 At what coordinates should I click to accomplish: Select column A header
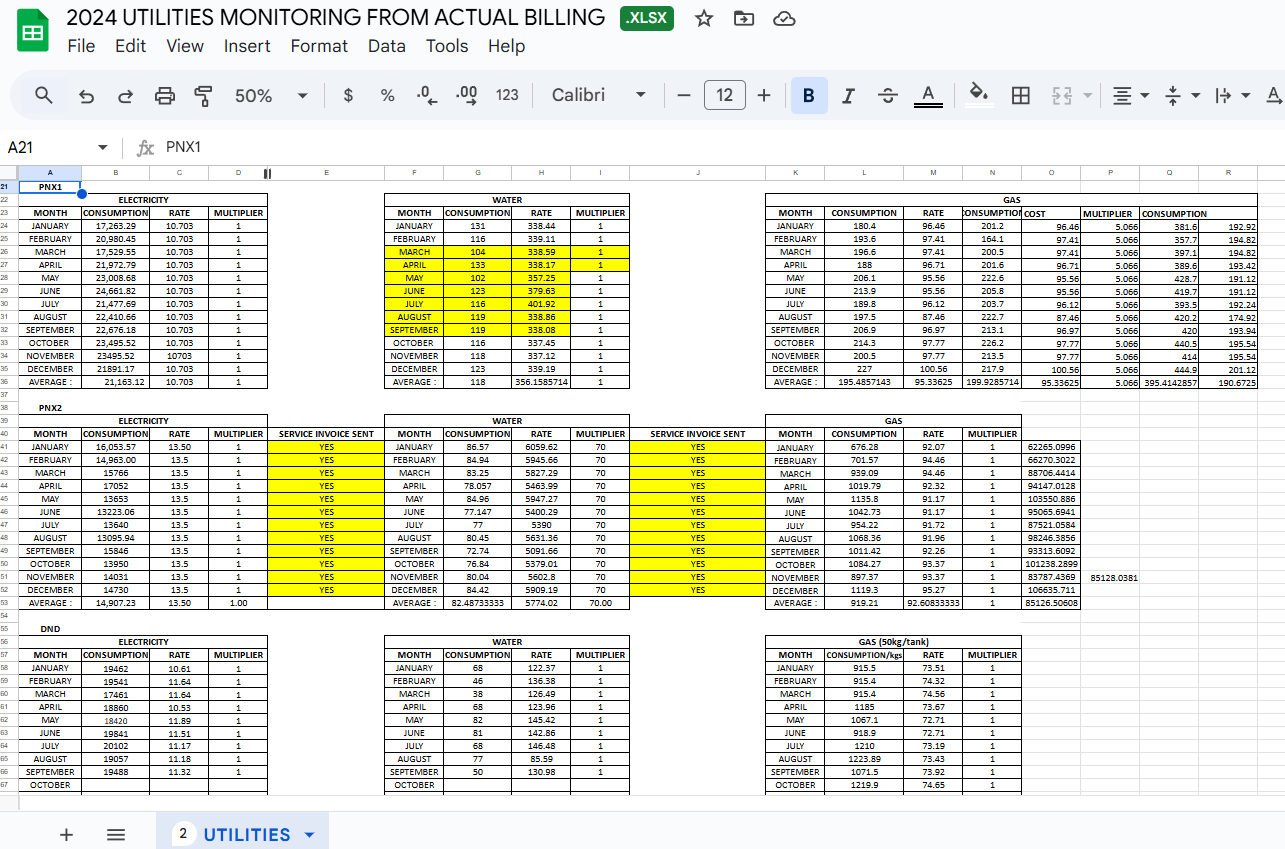(x=50, y=173)
